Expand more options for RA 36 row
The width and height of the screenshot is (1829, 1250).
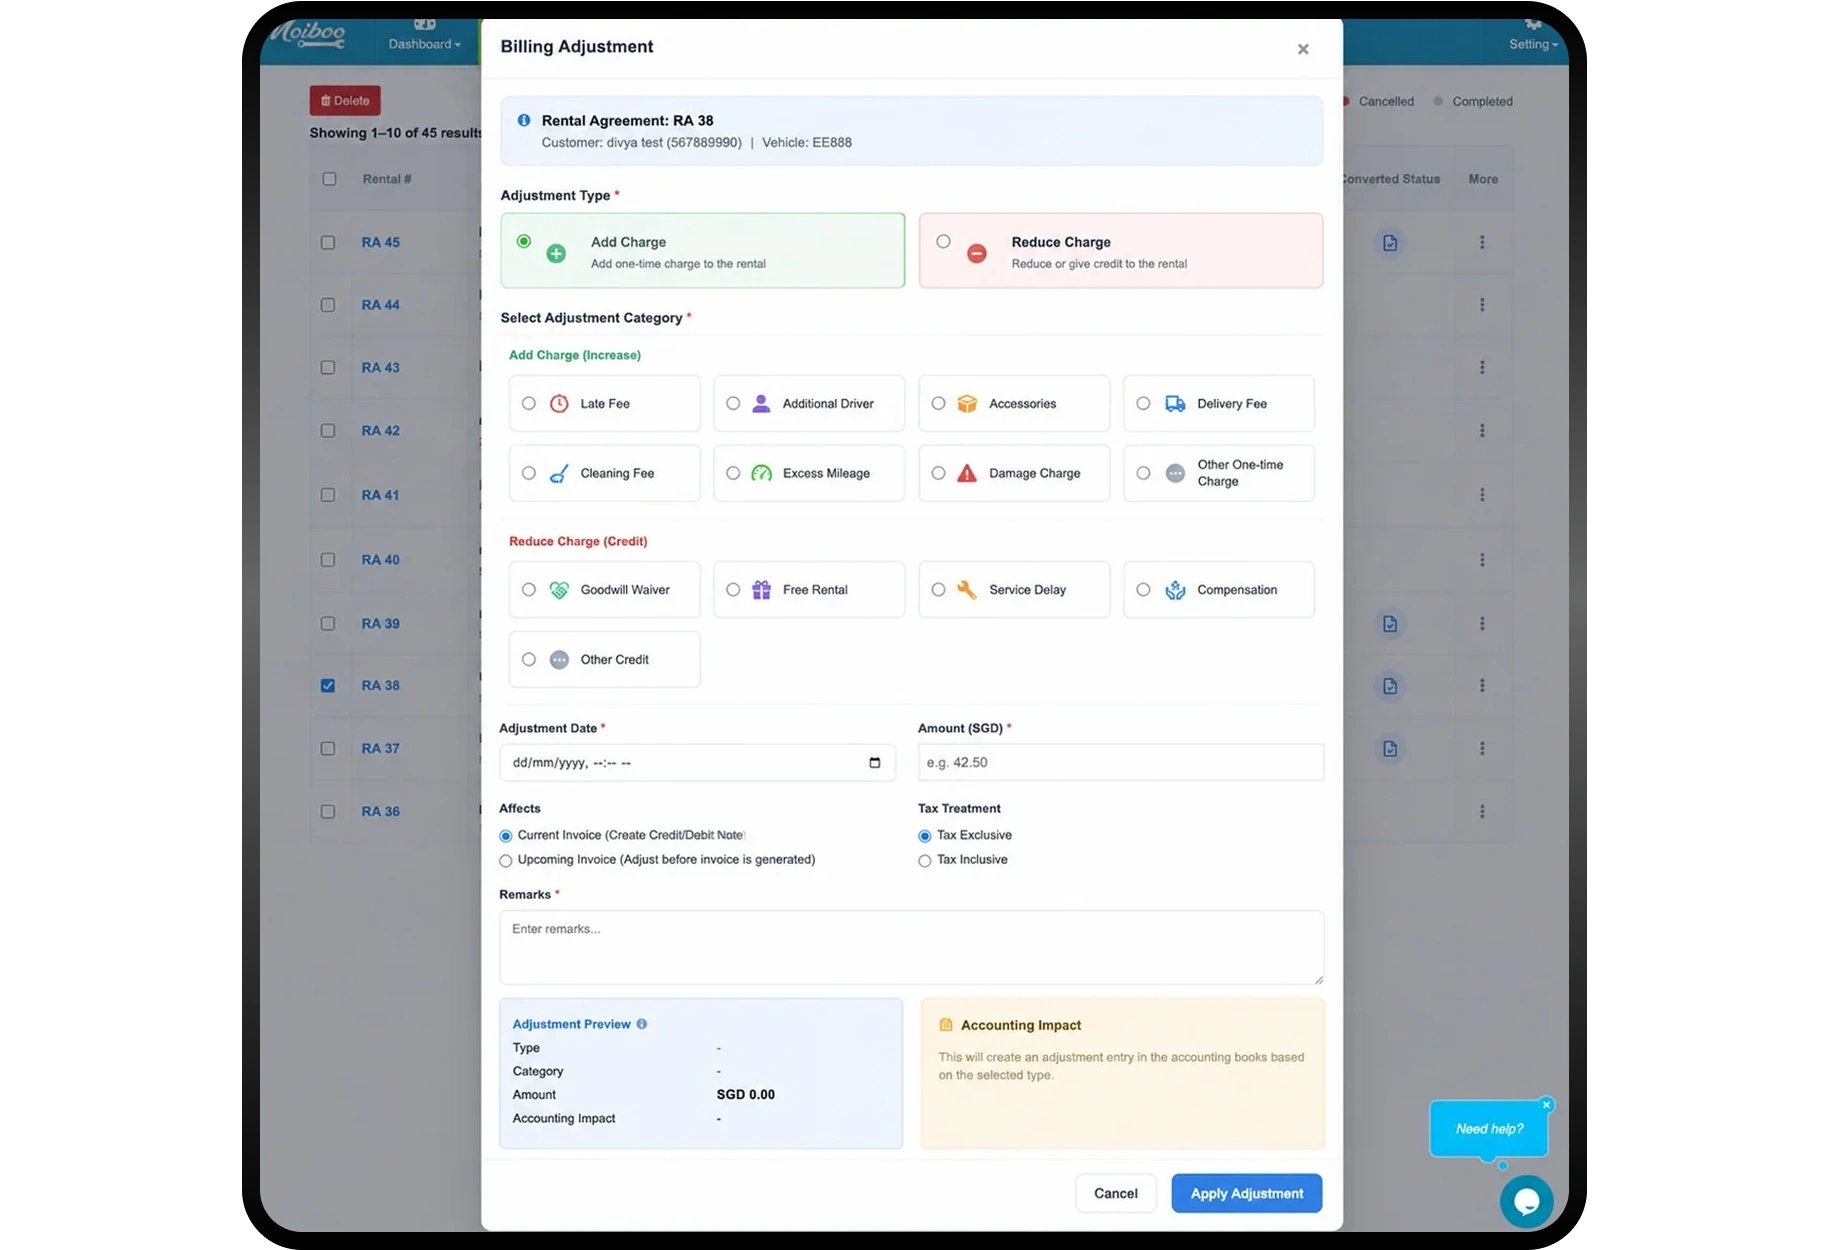pyautogui.click(x=1482, y=812)
